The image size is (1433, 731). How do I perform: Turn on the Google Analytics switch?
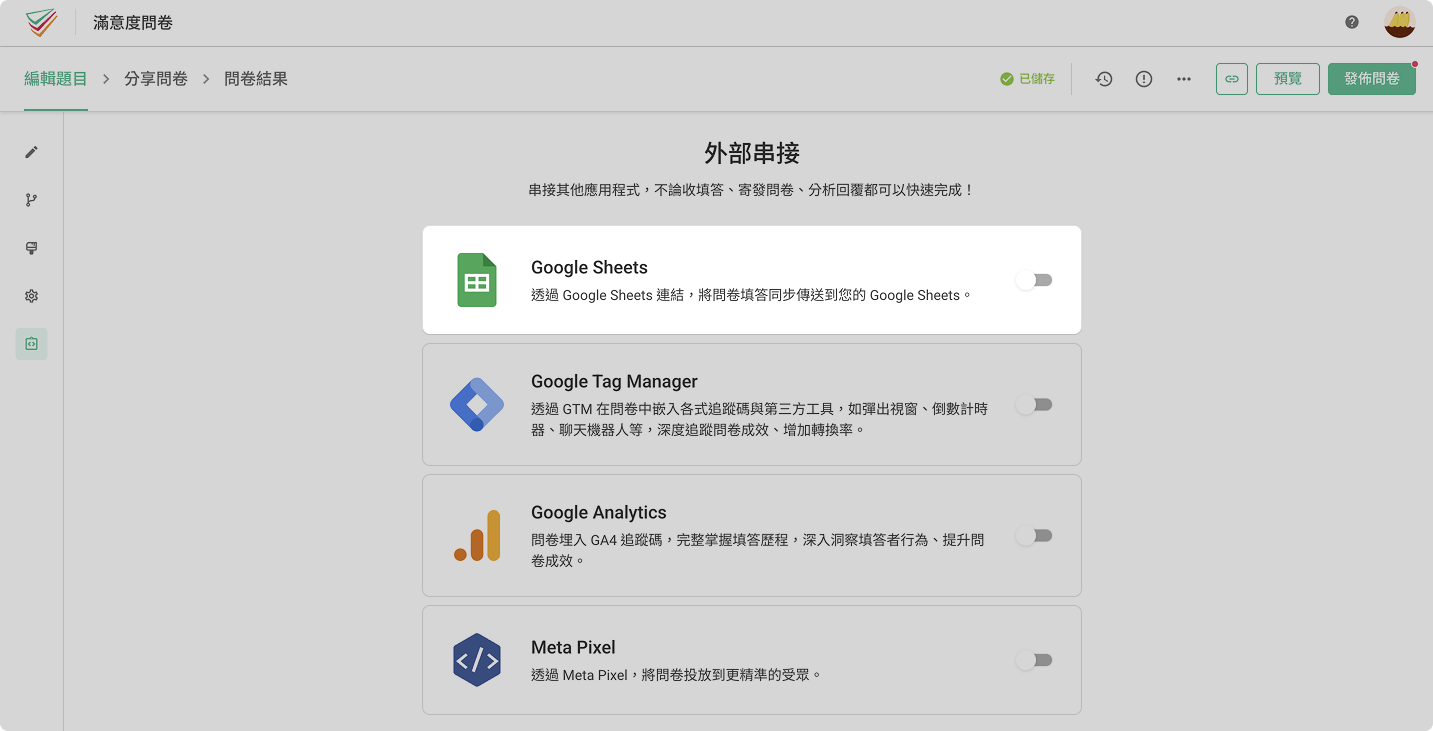coord(1034,536)
